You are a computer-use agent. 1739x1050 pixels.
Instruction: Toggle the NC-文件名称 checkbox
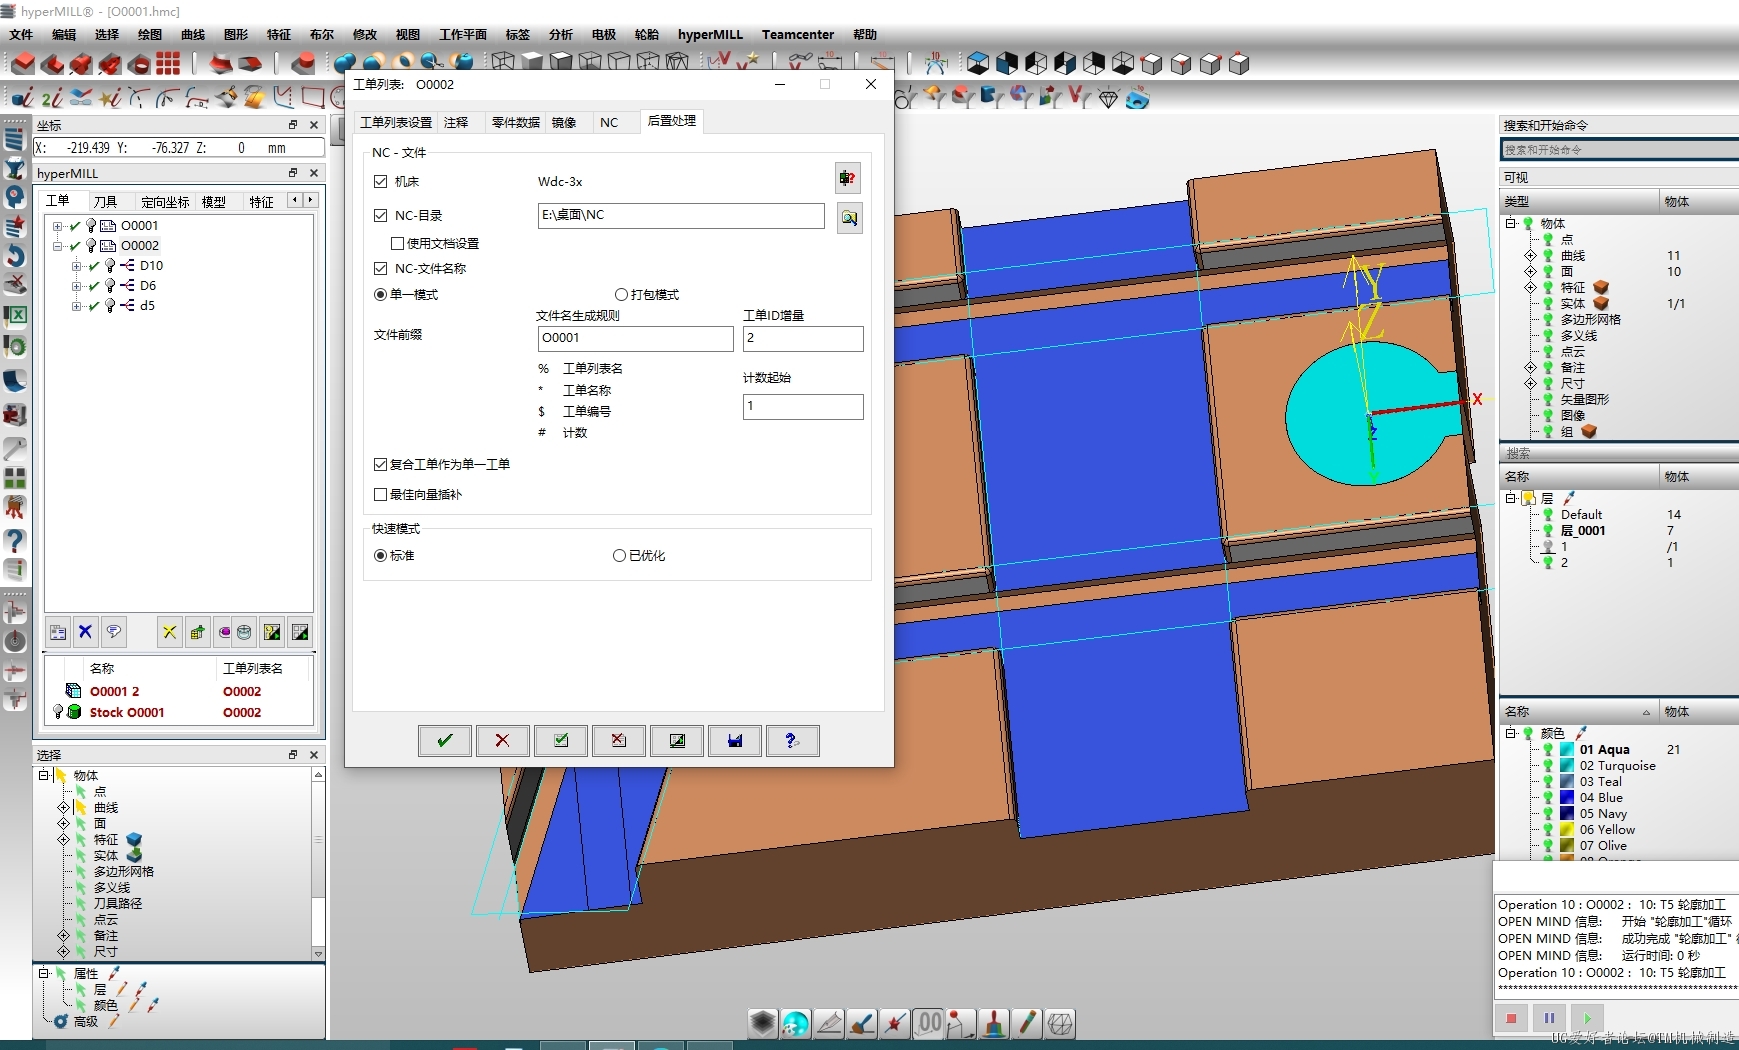(380, 268)
